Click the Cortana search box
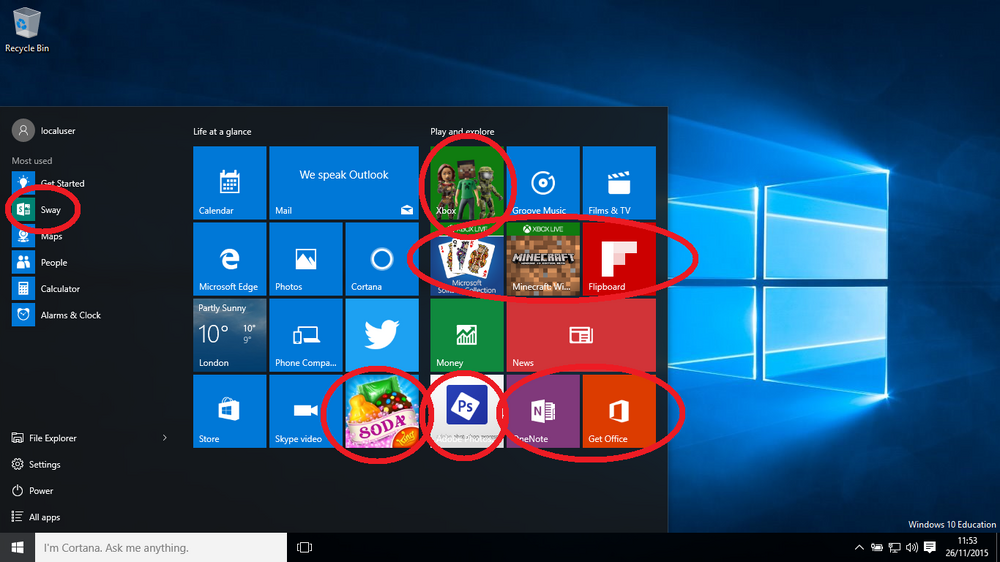 click(x=161, y=547)
